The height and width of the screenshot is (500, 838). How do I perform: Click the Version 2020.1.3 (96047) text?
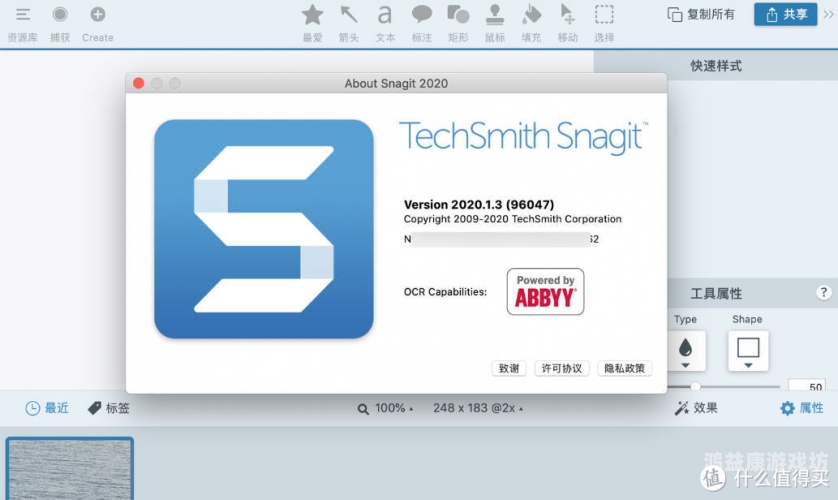pyautogui.click(x=479, y=204)
